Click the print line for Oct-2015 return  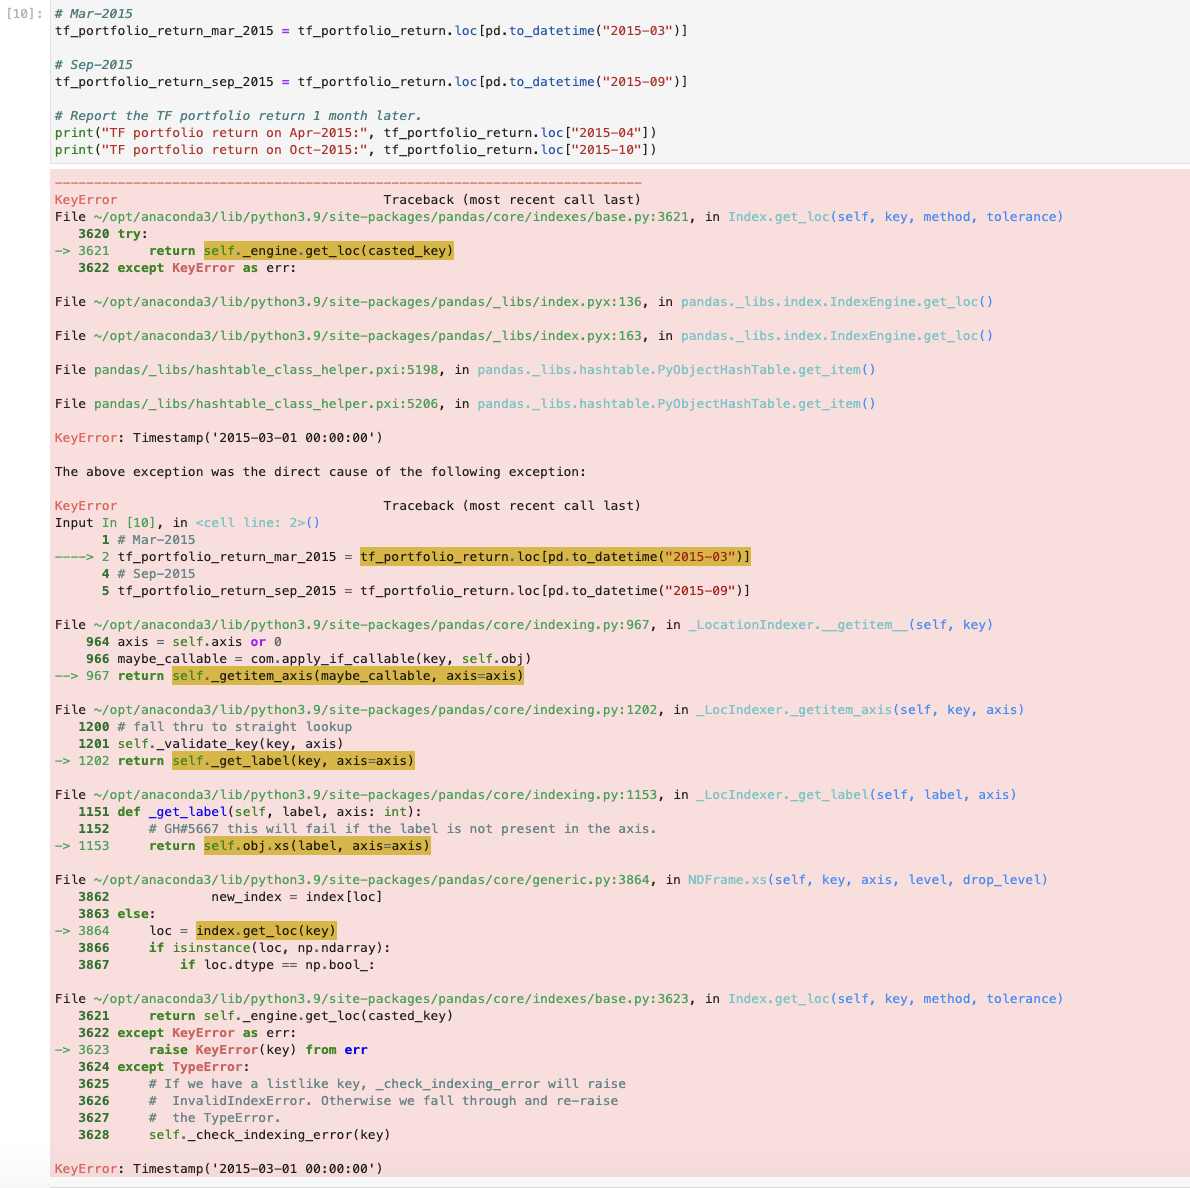click(x=355, y=150)
